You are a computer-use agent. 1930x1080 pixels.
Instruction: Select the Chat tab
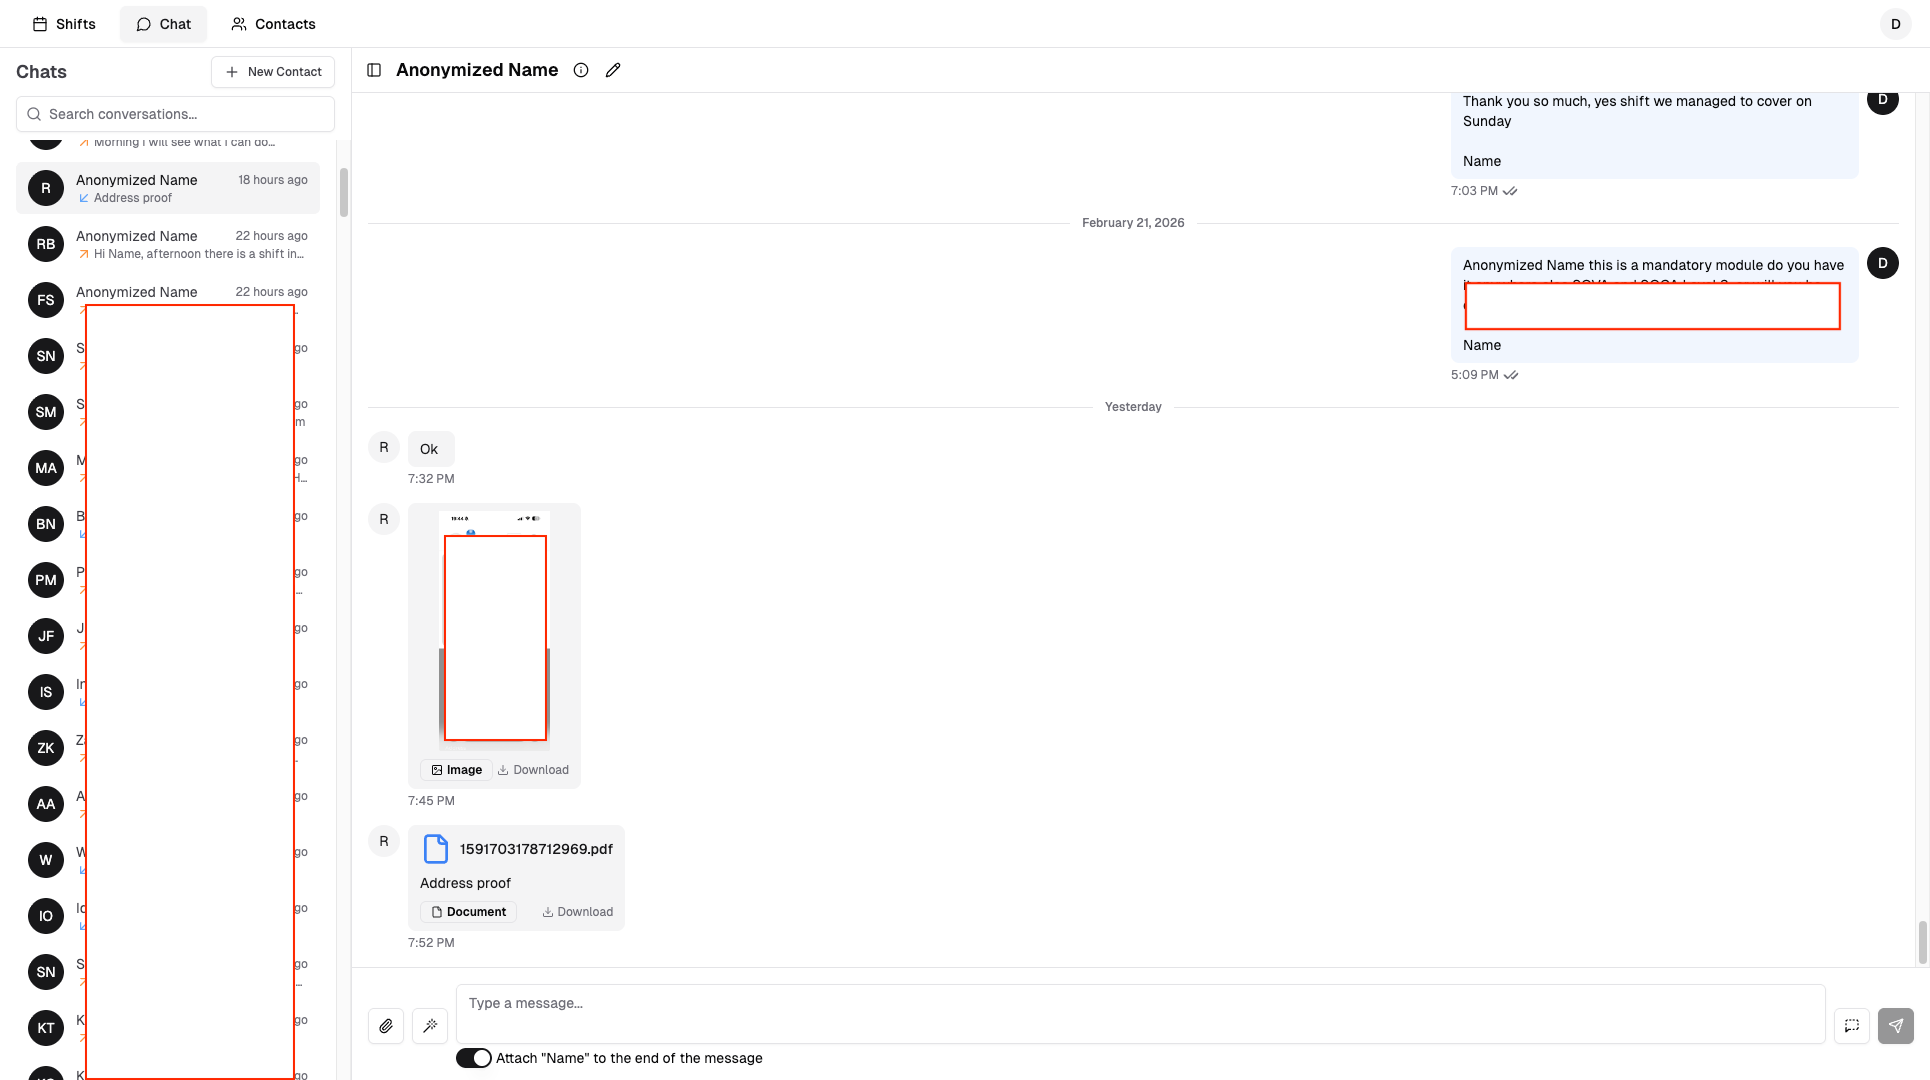point(163,24)
